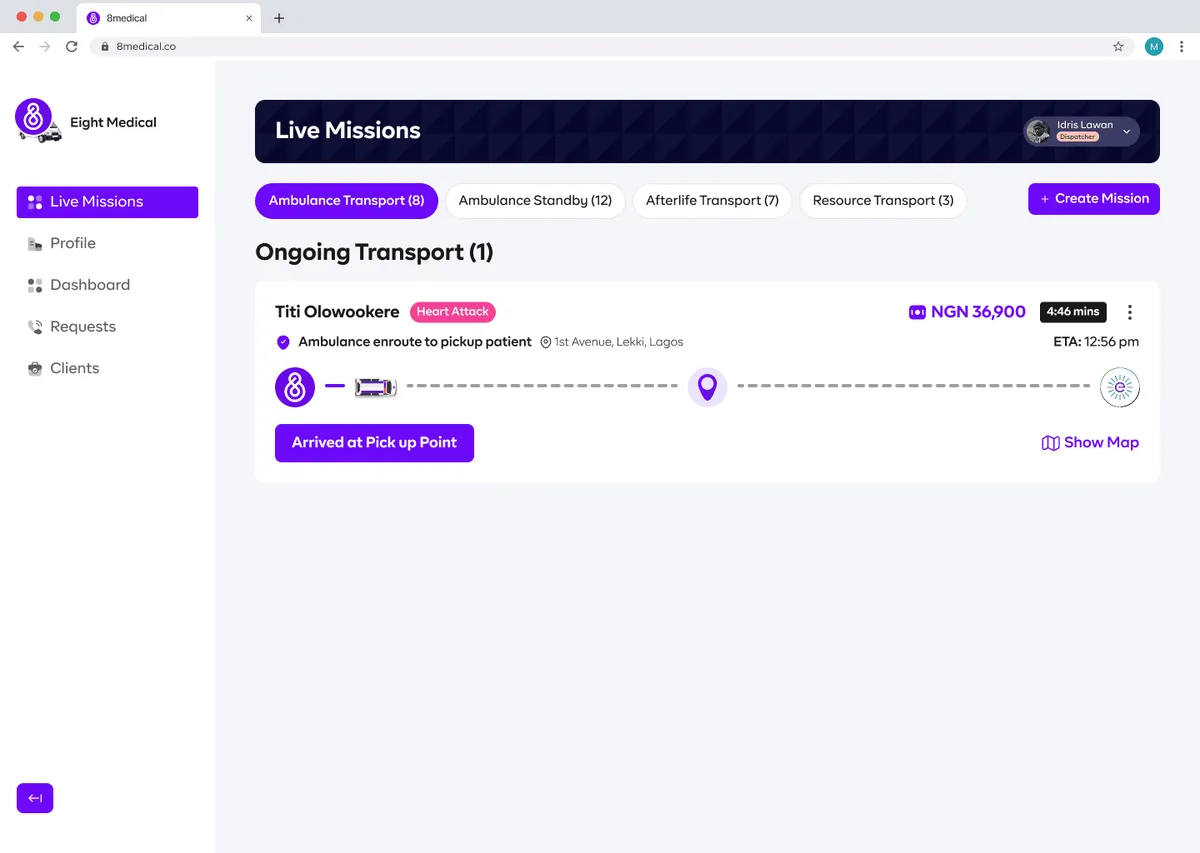The image size is (1200, 853).
Task: Click the purple pickup pin on route
Action: coord(707,387)
